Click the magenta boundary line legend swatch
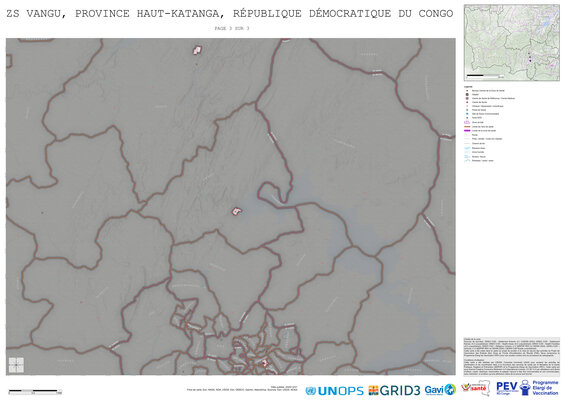Image resolution: width=566 pixels, height=400 pixels. click(467, 131)
